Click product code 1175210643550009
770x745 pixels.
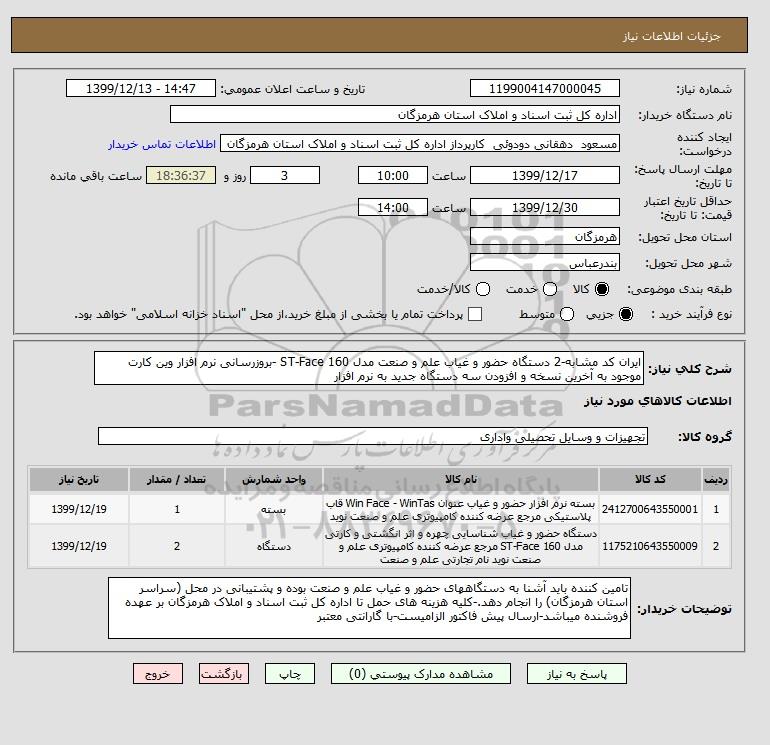(650, 546)
